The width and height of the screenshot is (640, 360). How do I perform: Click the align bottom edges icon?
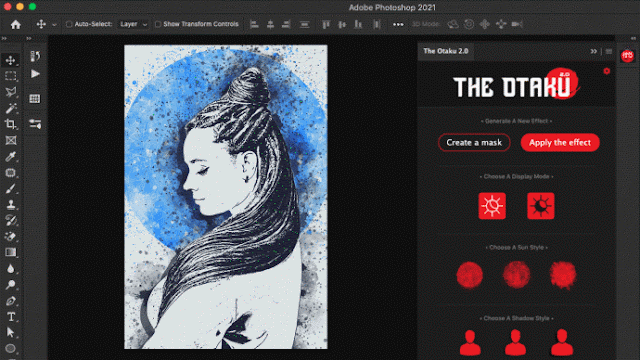tap(358, 24)
